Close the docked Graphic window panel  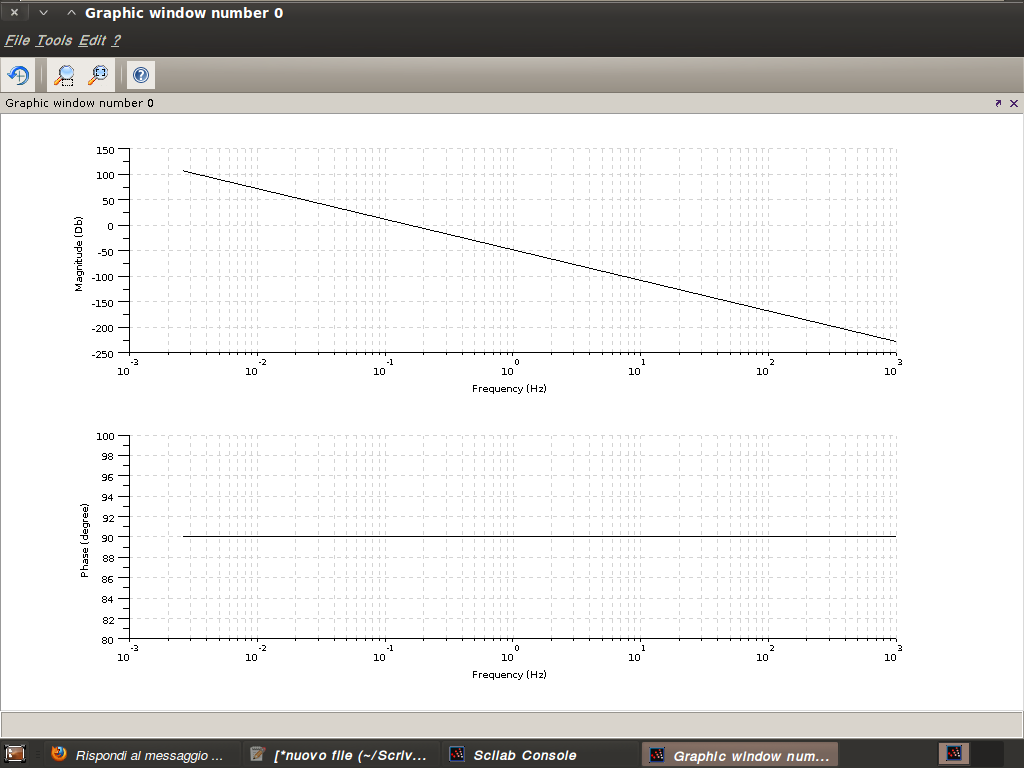(x=1013, y=103)
